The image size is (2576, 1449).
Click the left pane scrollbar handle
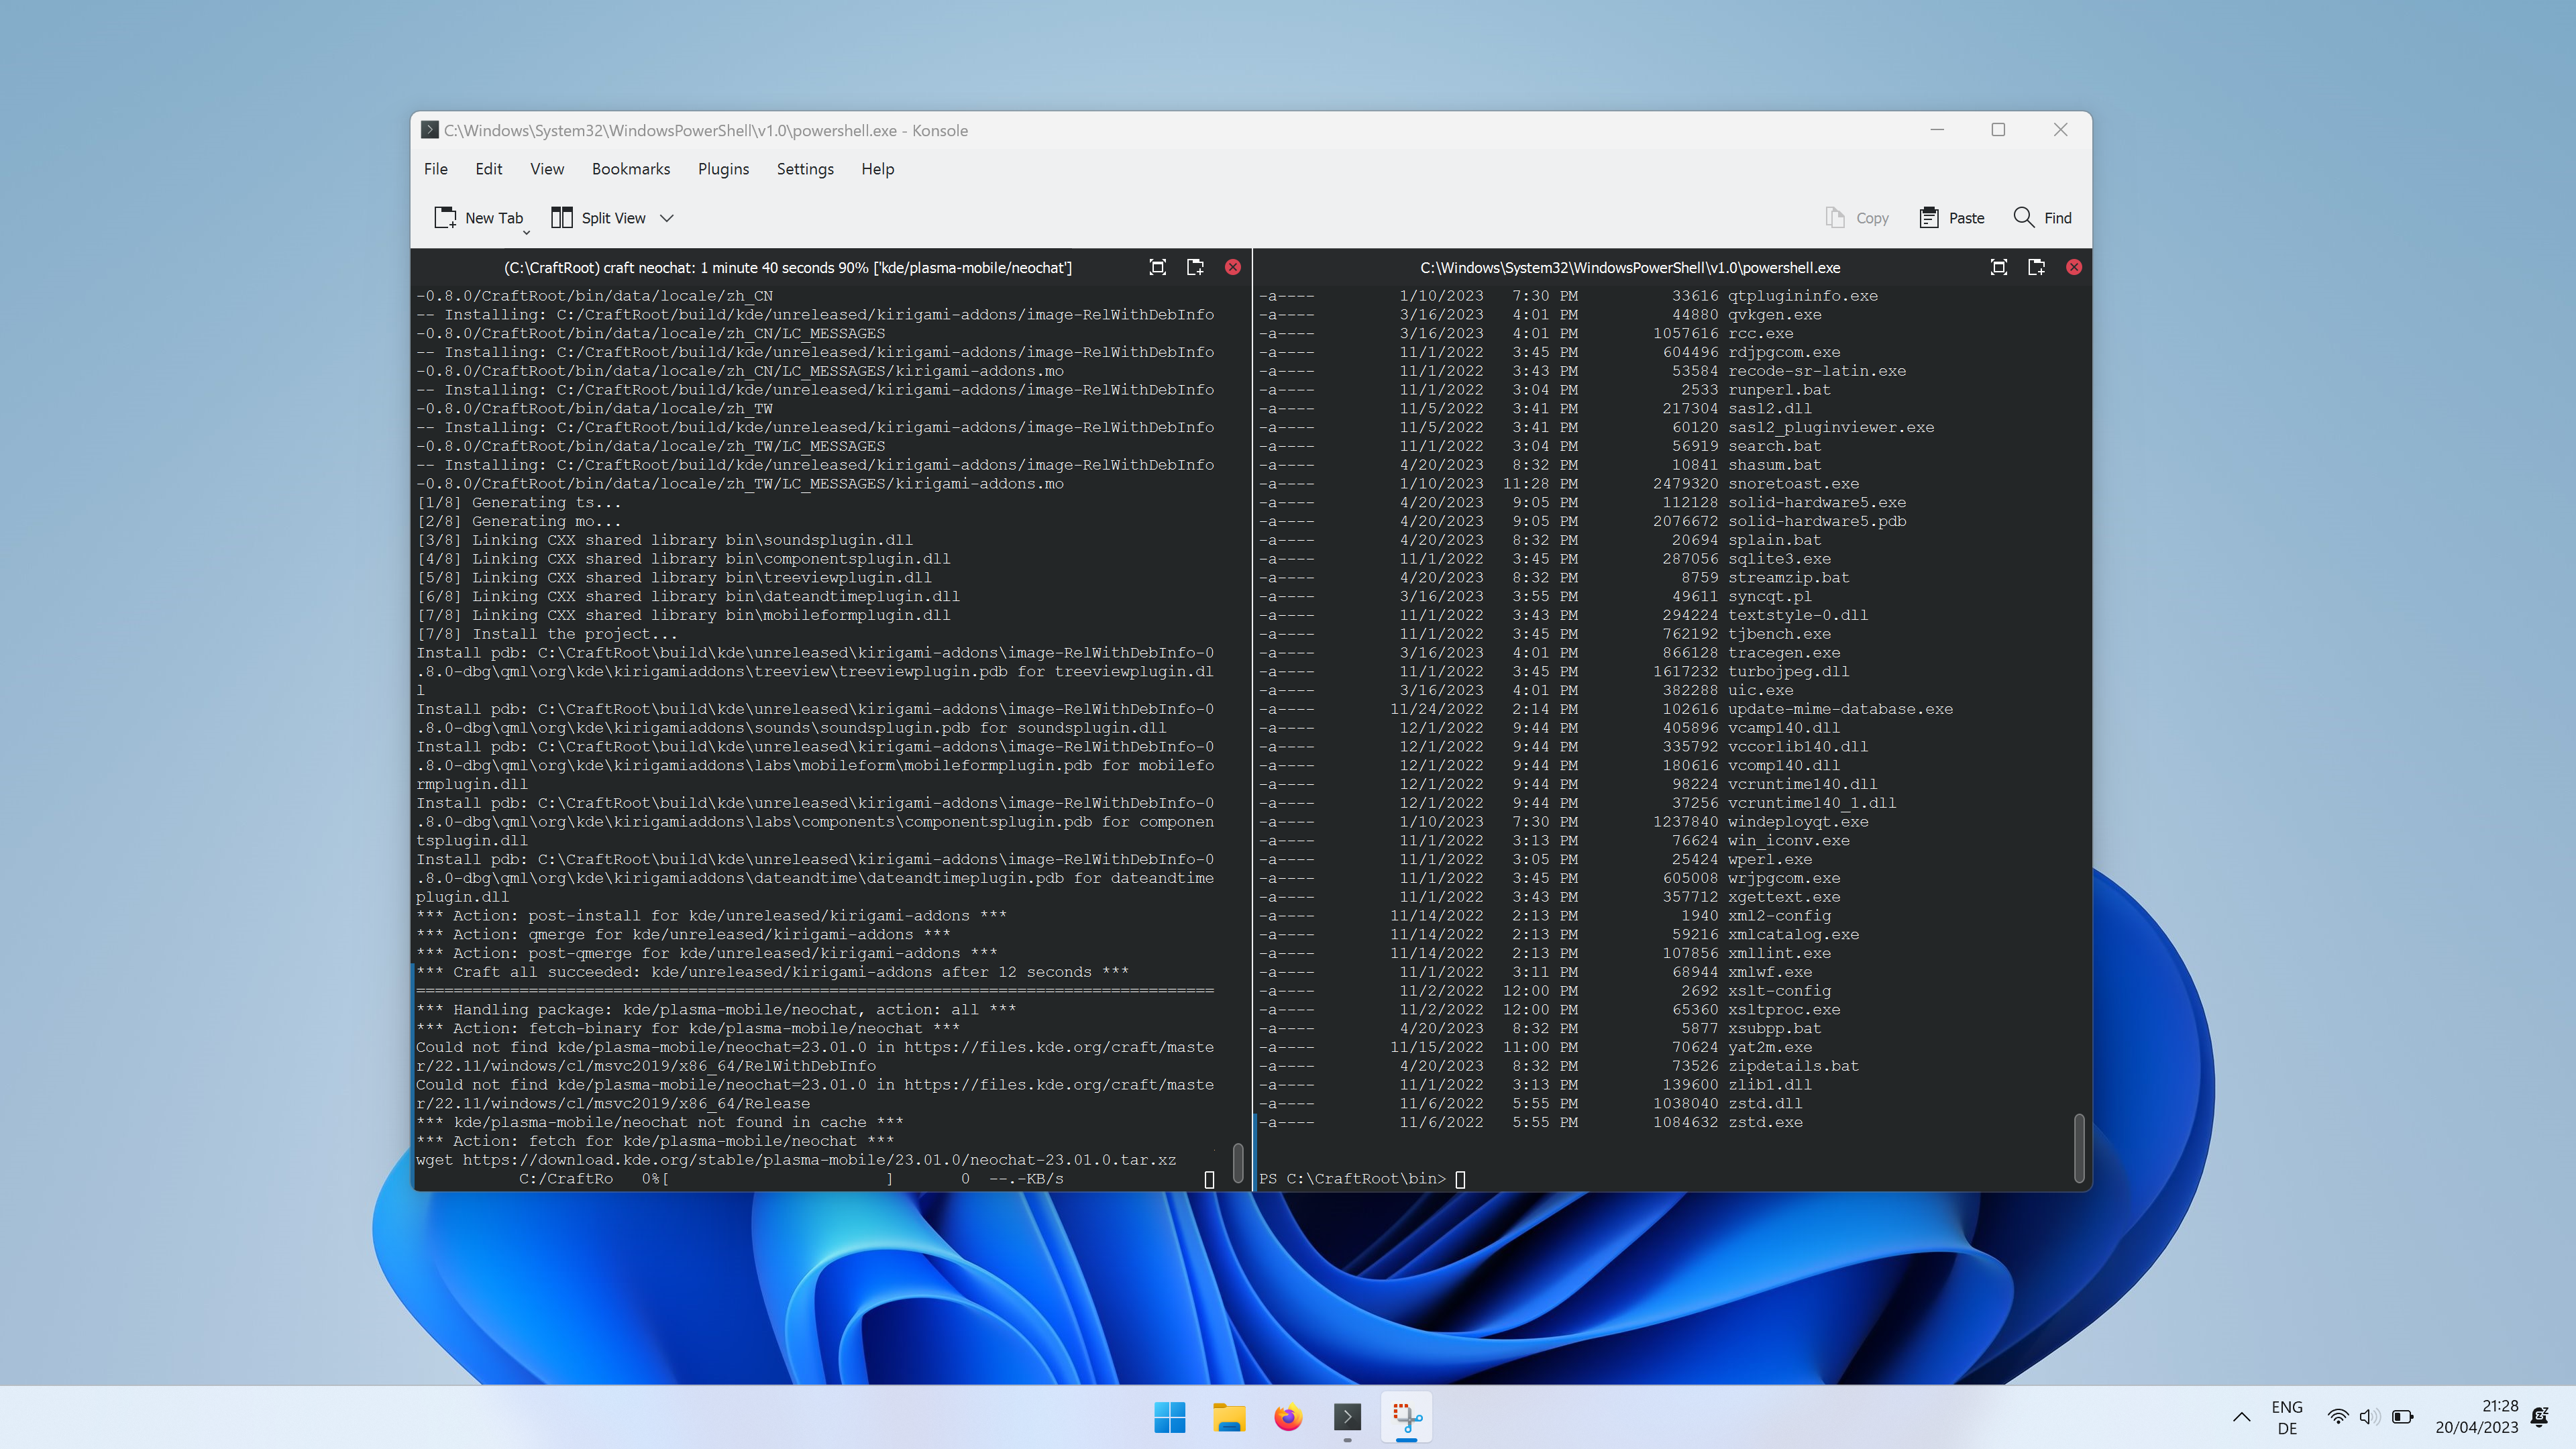[1238, 1163]
